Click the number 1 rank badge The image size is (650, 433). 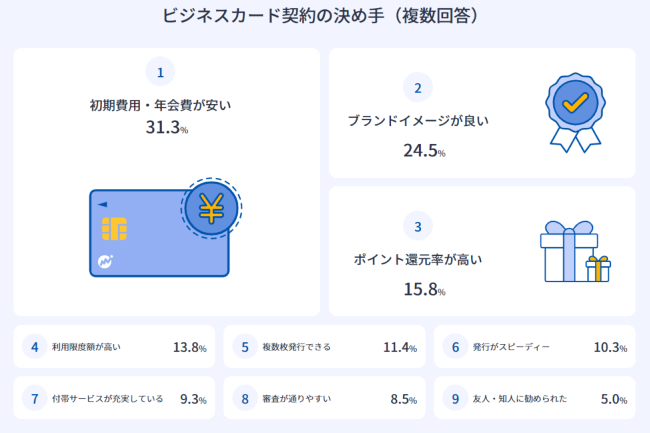160,72
